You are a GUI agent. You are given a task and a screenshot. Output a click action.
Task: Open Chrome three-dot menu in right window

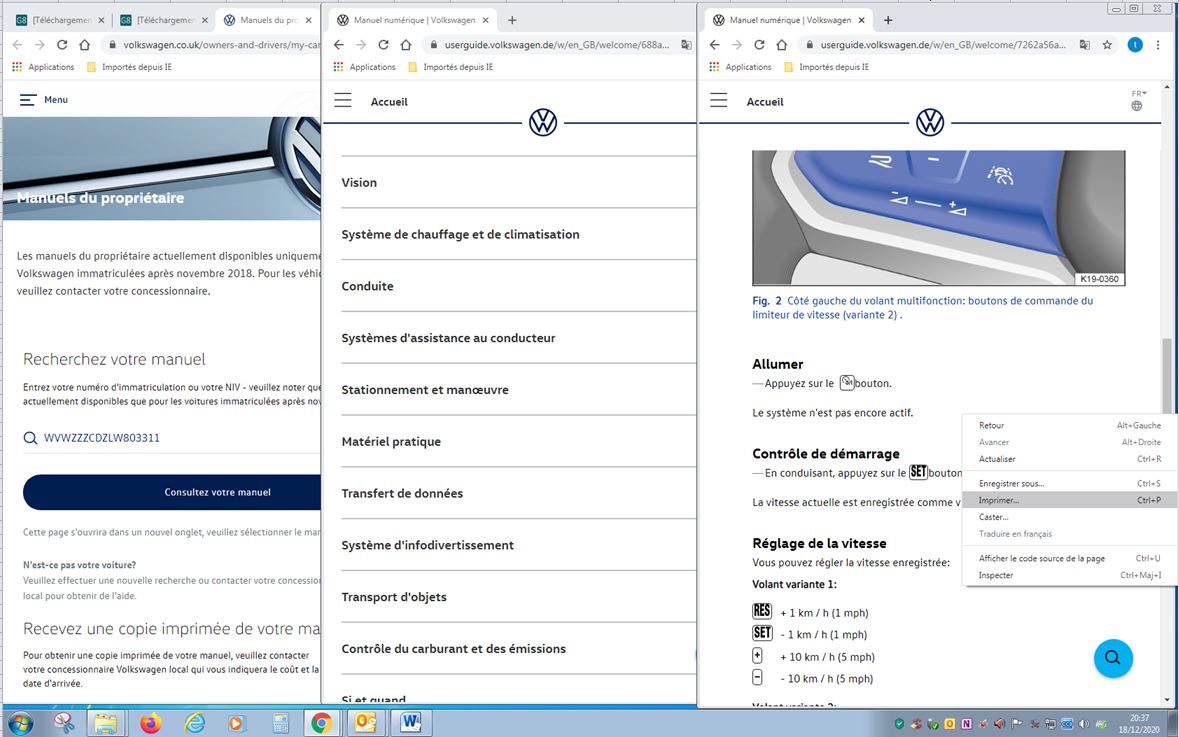coord(1159,45)
